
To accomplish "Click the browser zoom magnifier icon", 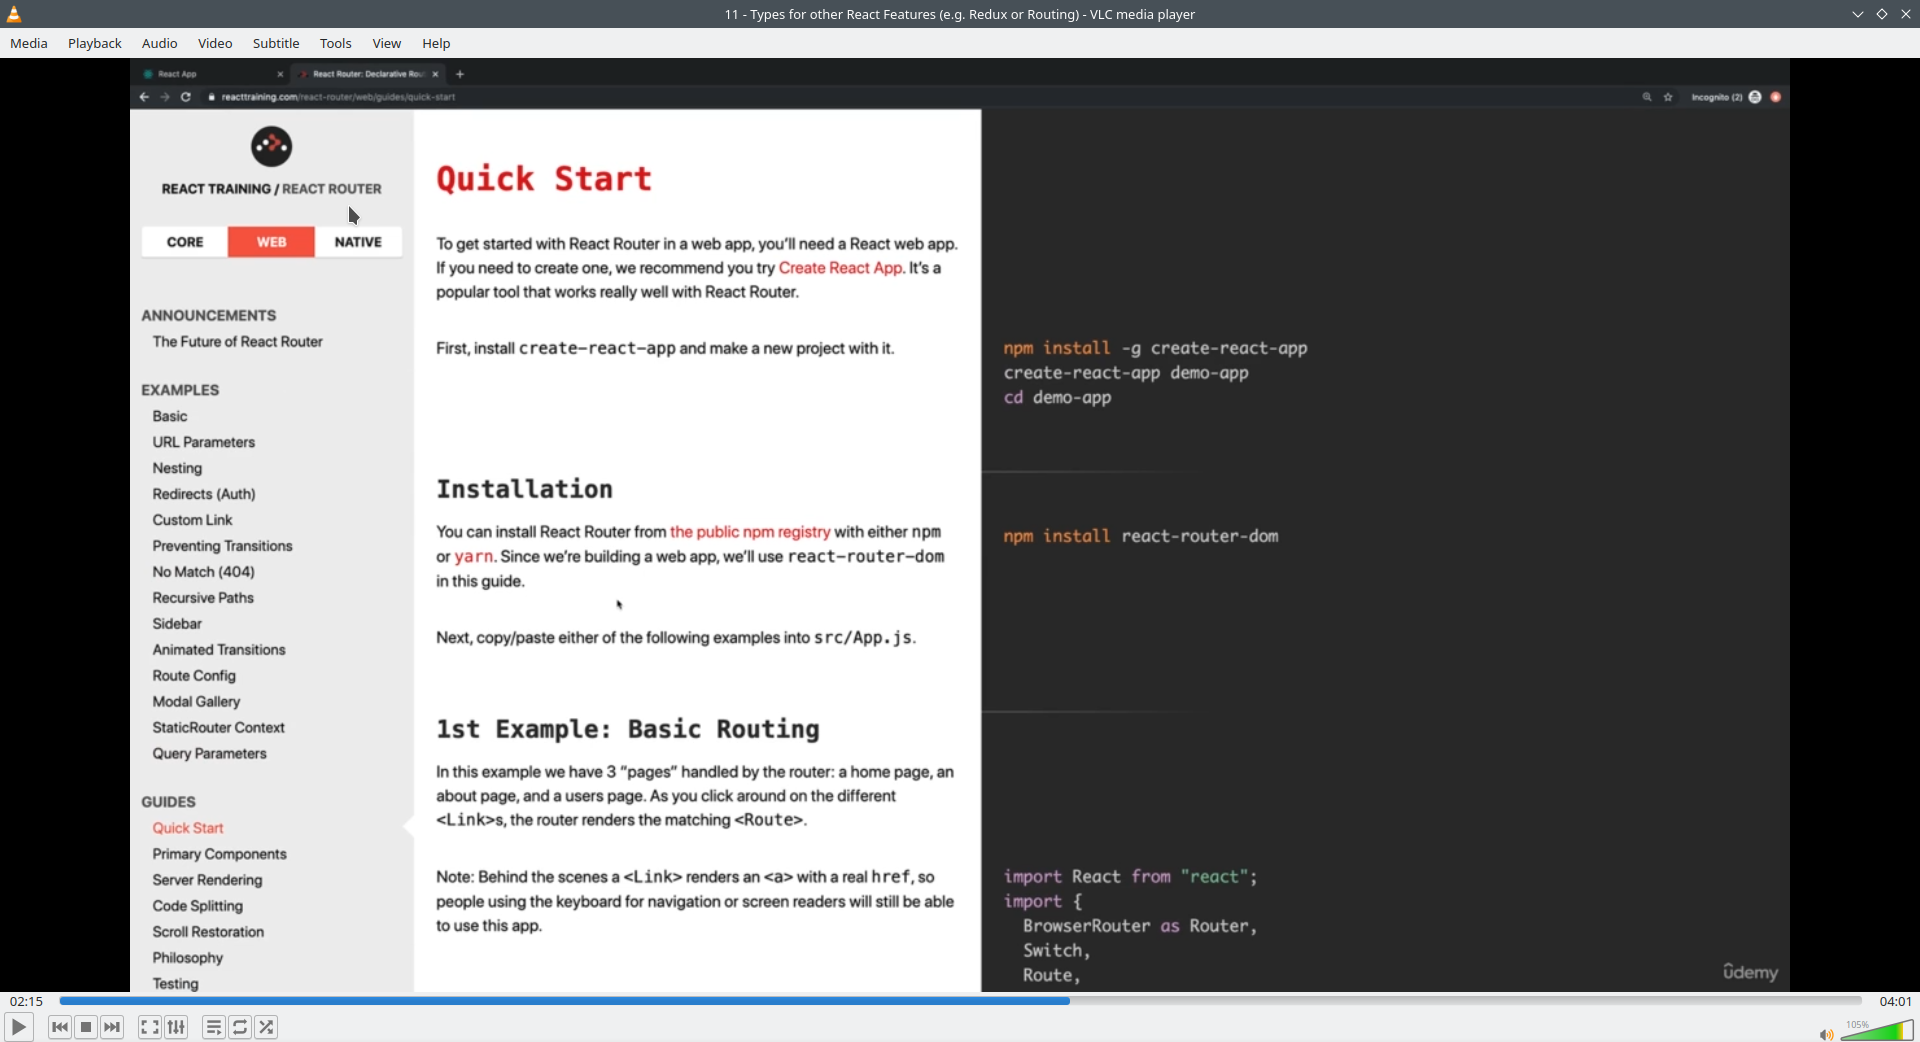I will point(1646,97).
